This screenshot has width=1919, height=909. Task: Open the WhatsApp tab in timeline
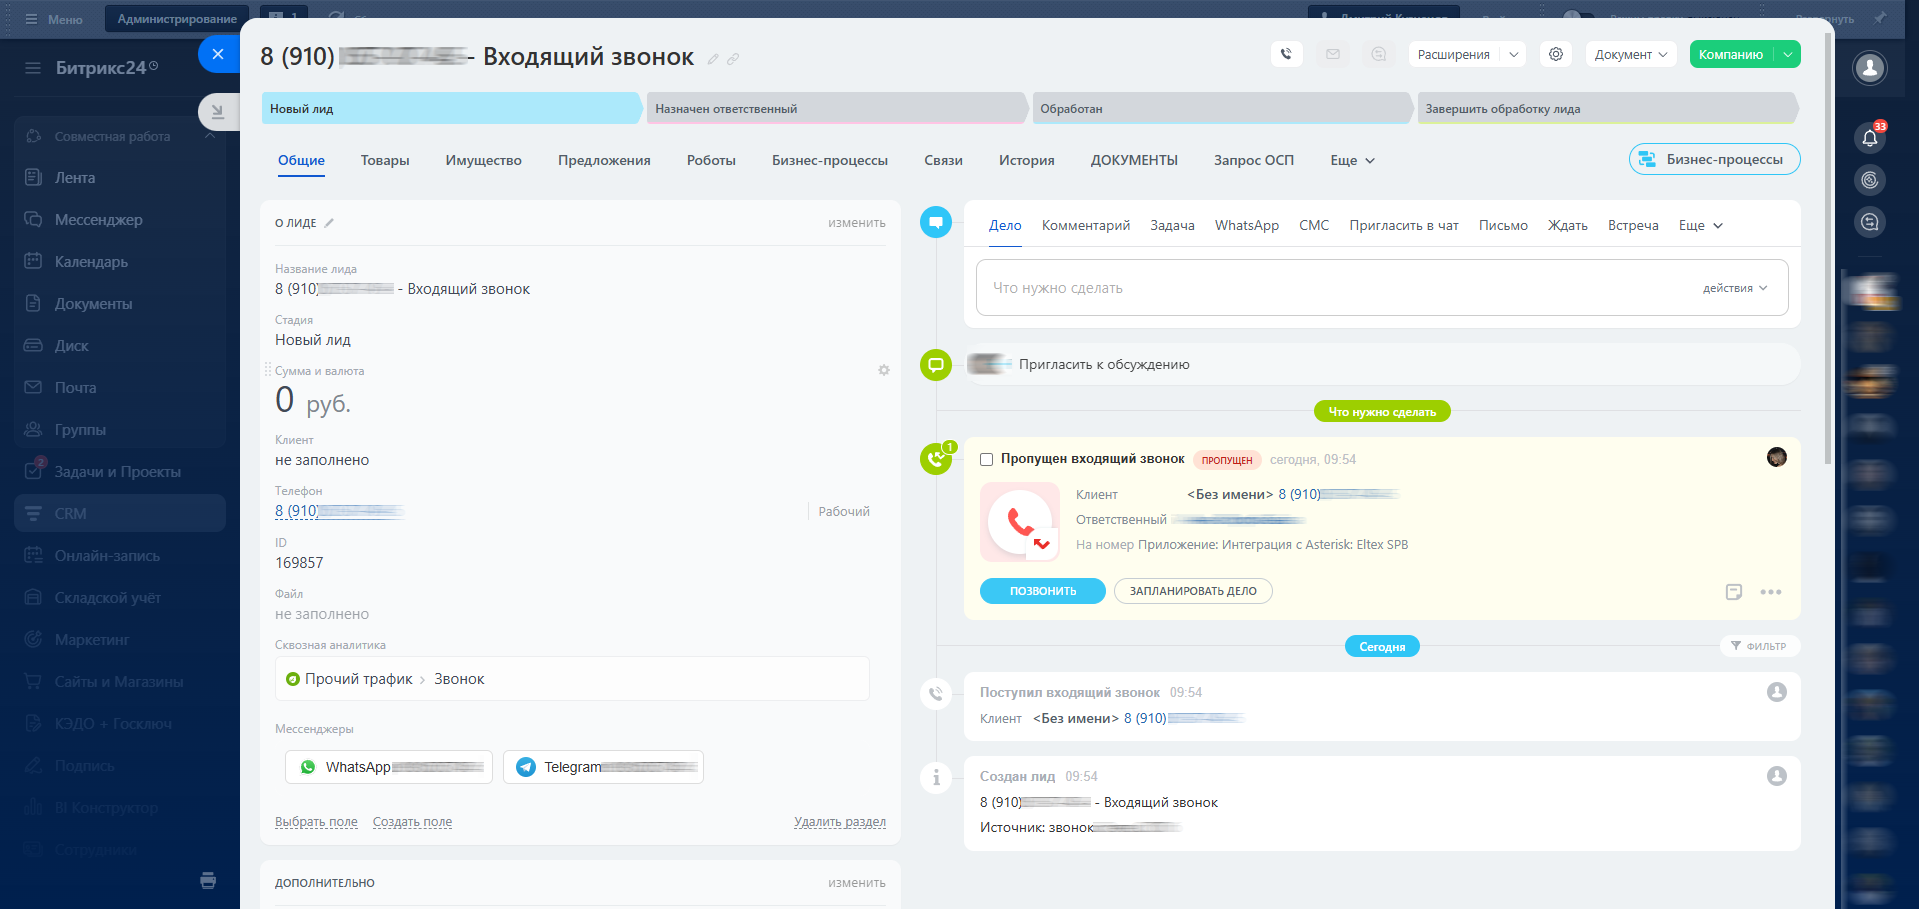point(1246,225)
